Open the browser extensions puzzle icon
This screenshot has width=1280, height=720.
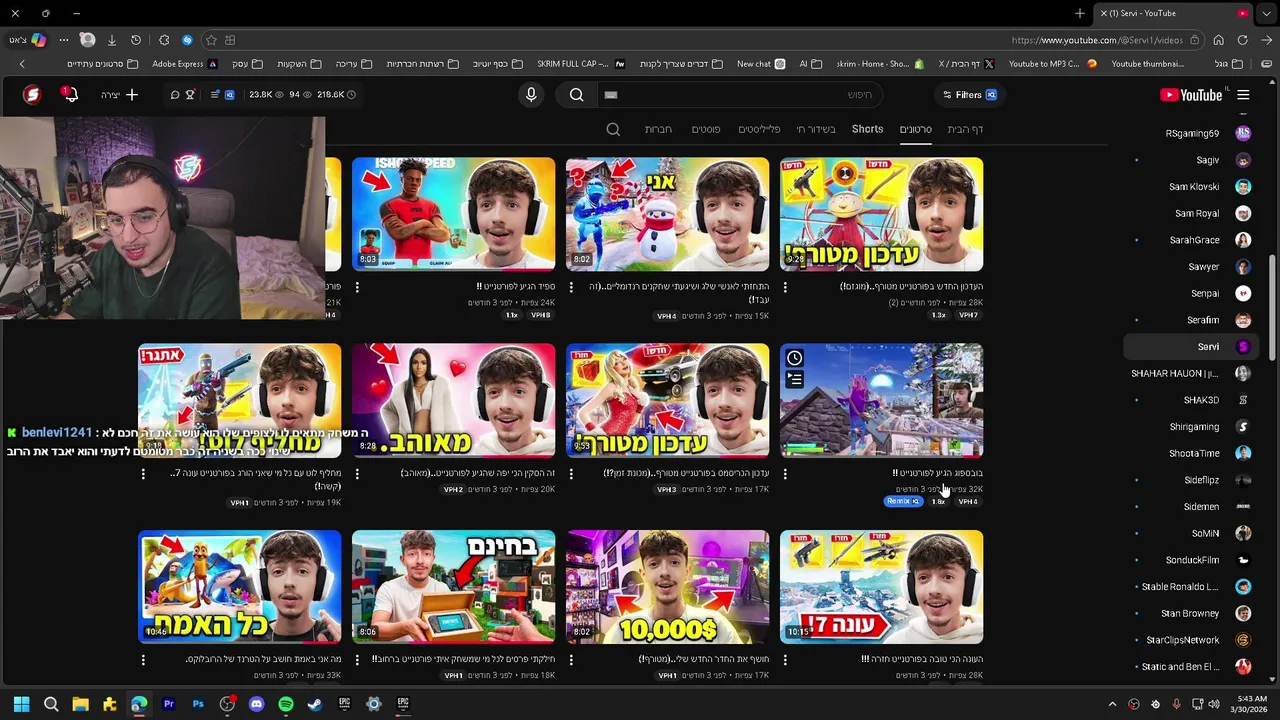[x=164, y=40]
